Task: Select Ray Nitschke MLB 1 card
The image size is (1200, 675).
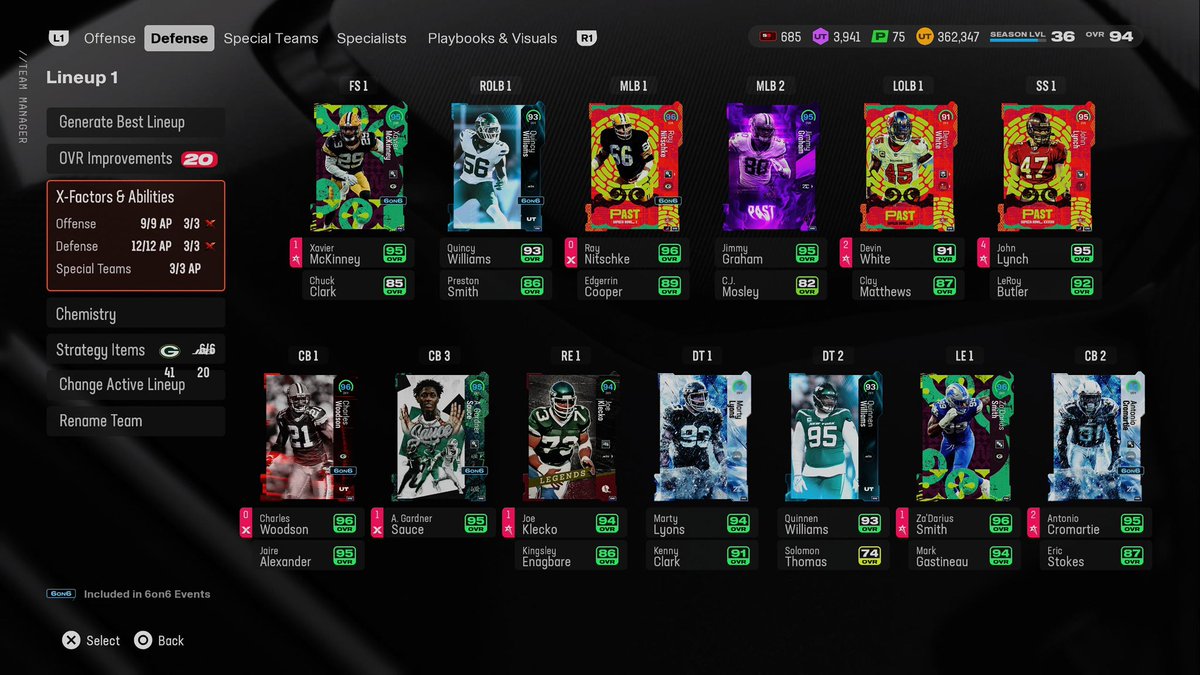Action: point(634,166)
